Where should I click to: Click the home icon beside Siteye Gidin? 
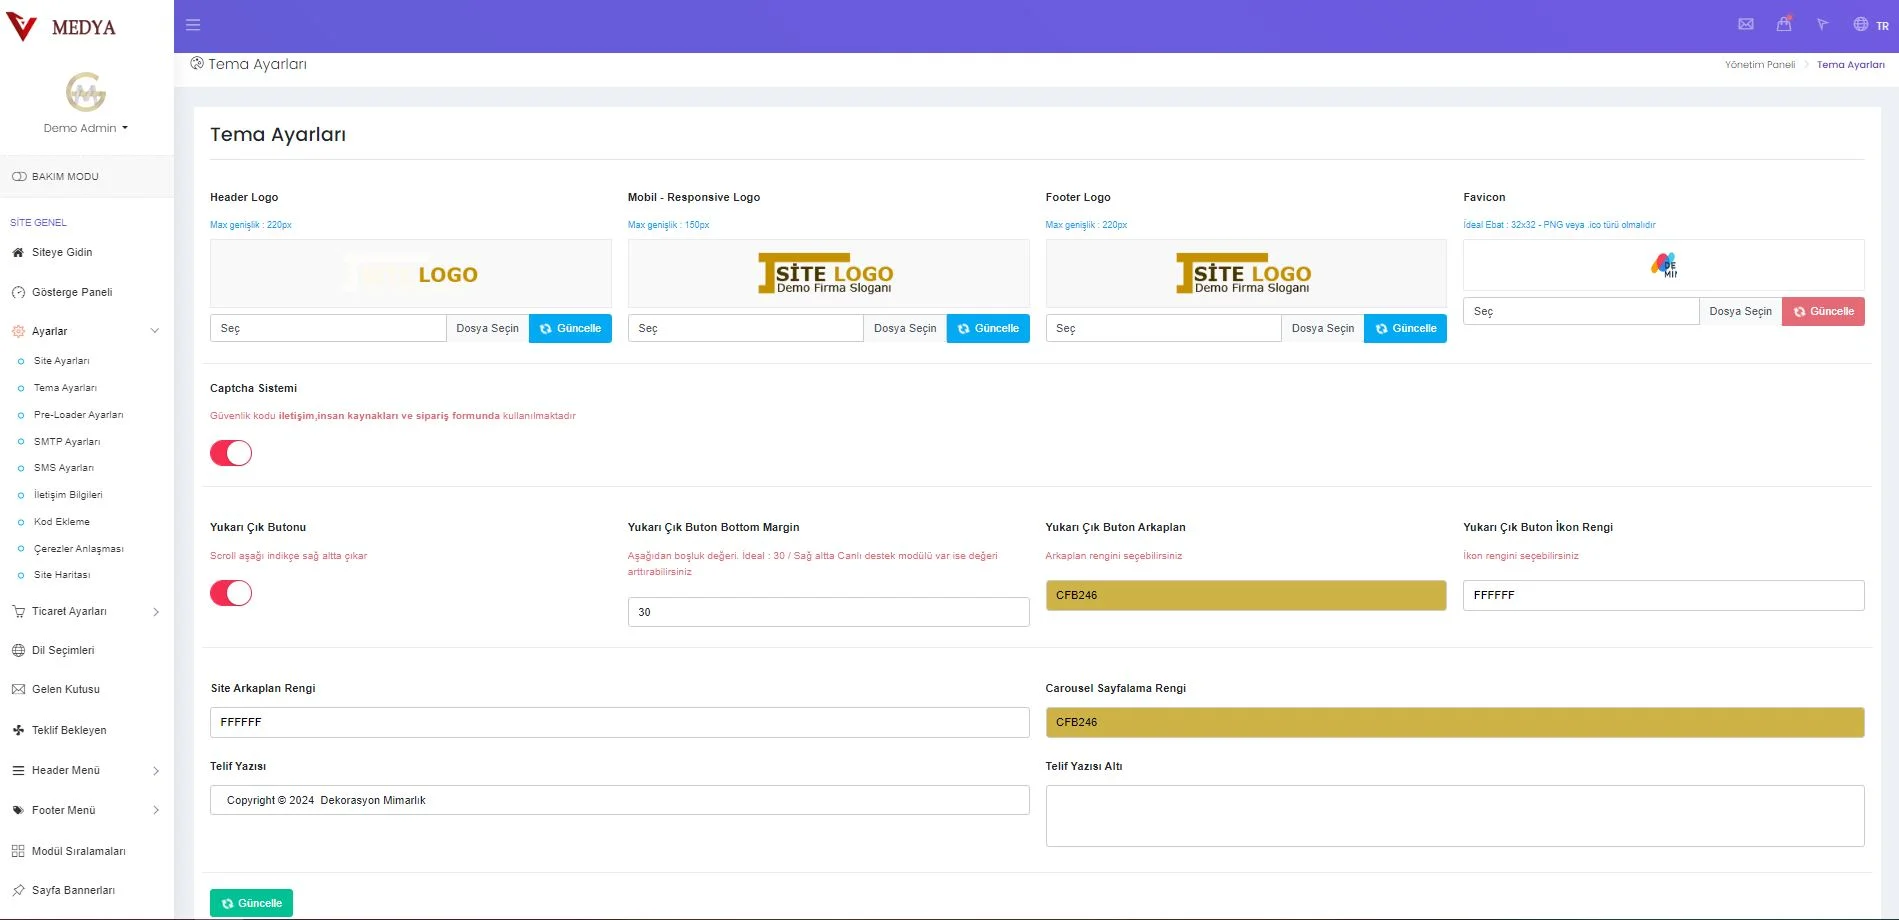point(18,253)
